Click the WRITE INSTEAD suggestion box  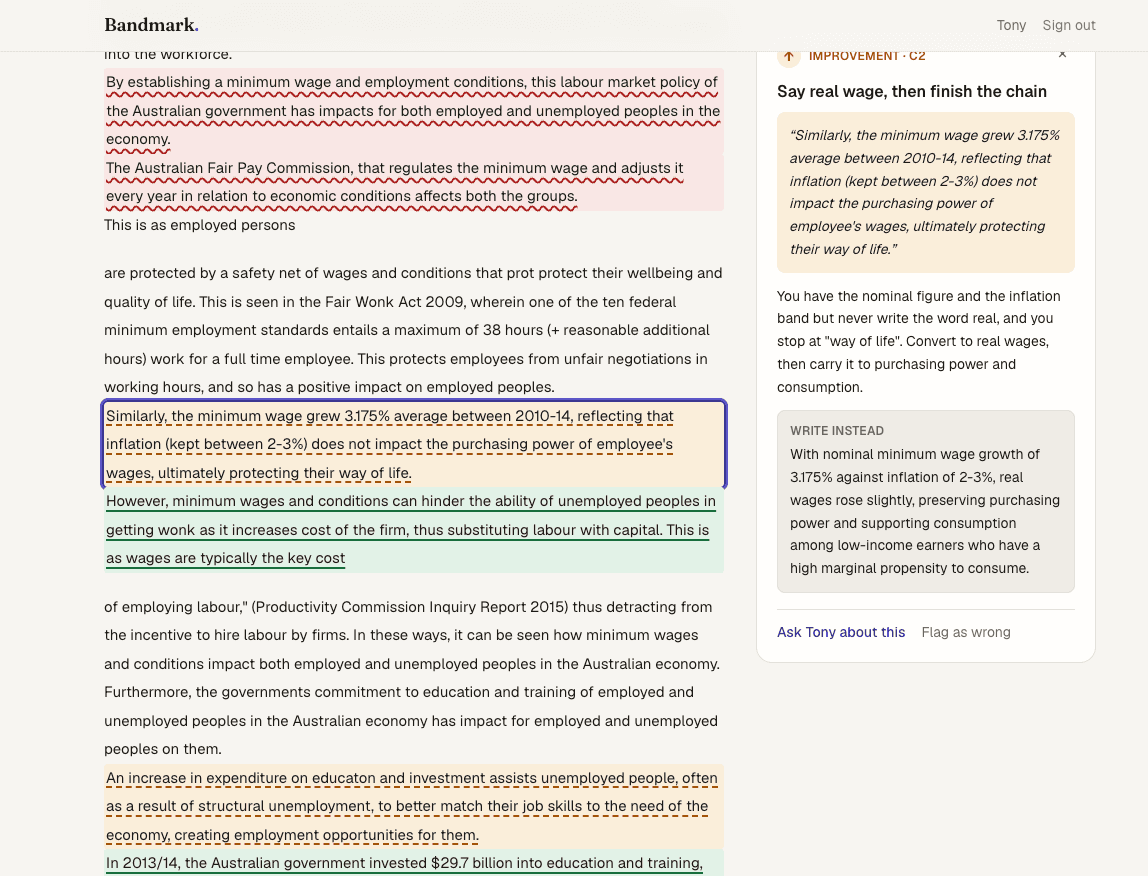[x=925, y=501]
